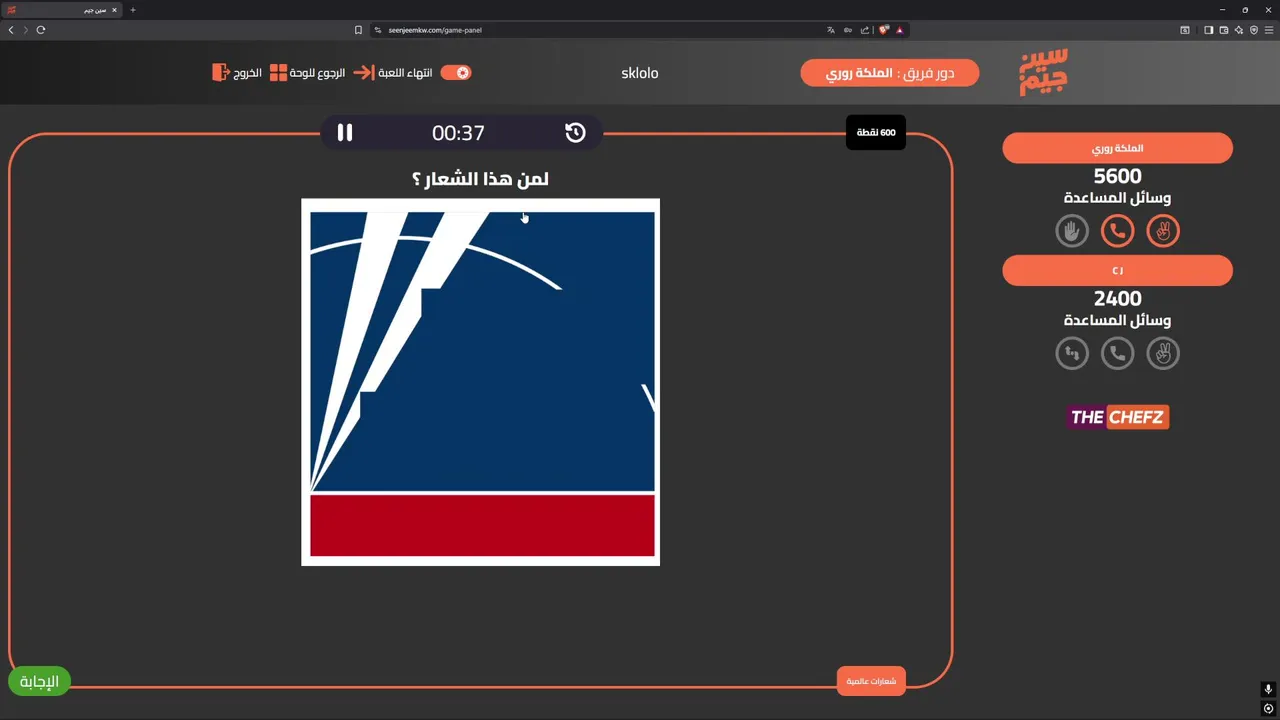This screenshot has height=720, width=1280.
Task: Open Brave Shields lion icon
Action: coord(883,30)
